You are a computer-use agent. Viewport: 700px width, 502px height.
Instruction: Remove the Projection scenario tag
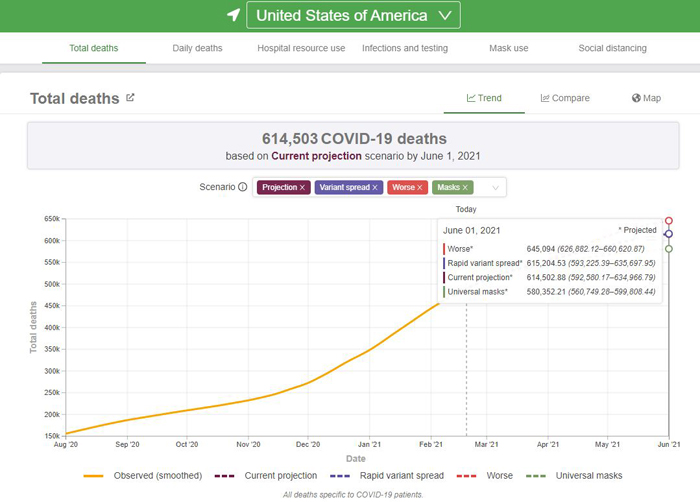click(302, 188)
